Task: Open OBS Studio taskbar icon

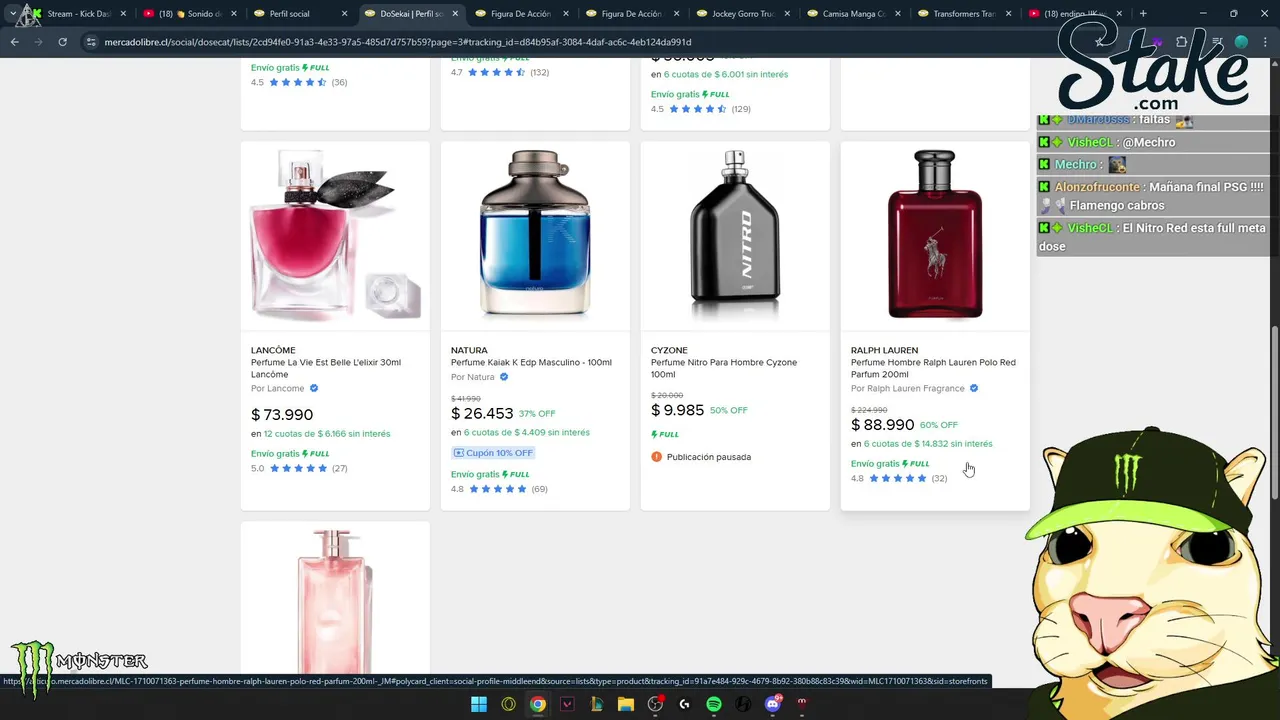Action: tap(655, 704)
